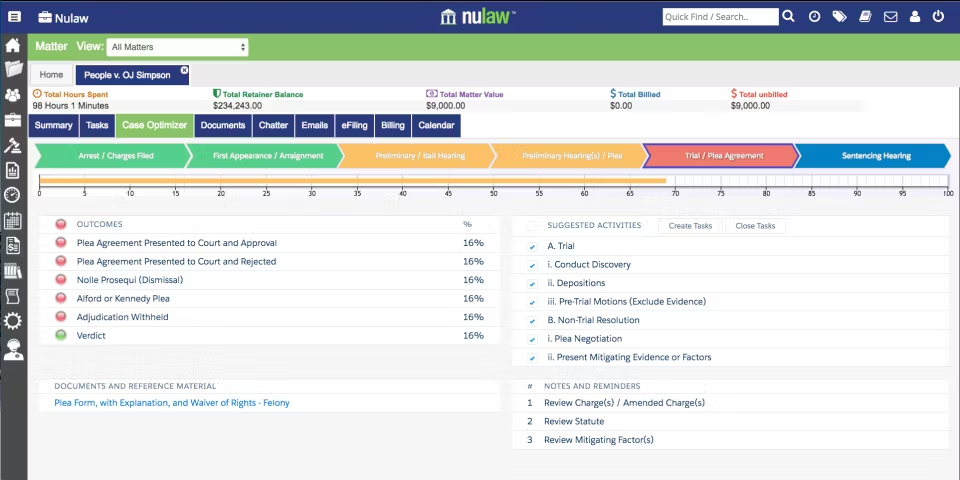The width and height of the screenshot is (960, 480).
Task: Switch to the Summary tab
Action: click(x=53, y=126)
